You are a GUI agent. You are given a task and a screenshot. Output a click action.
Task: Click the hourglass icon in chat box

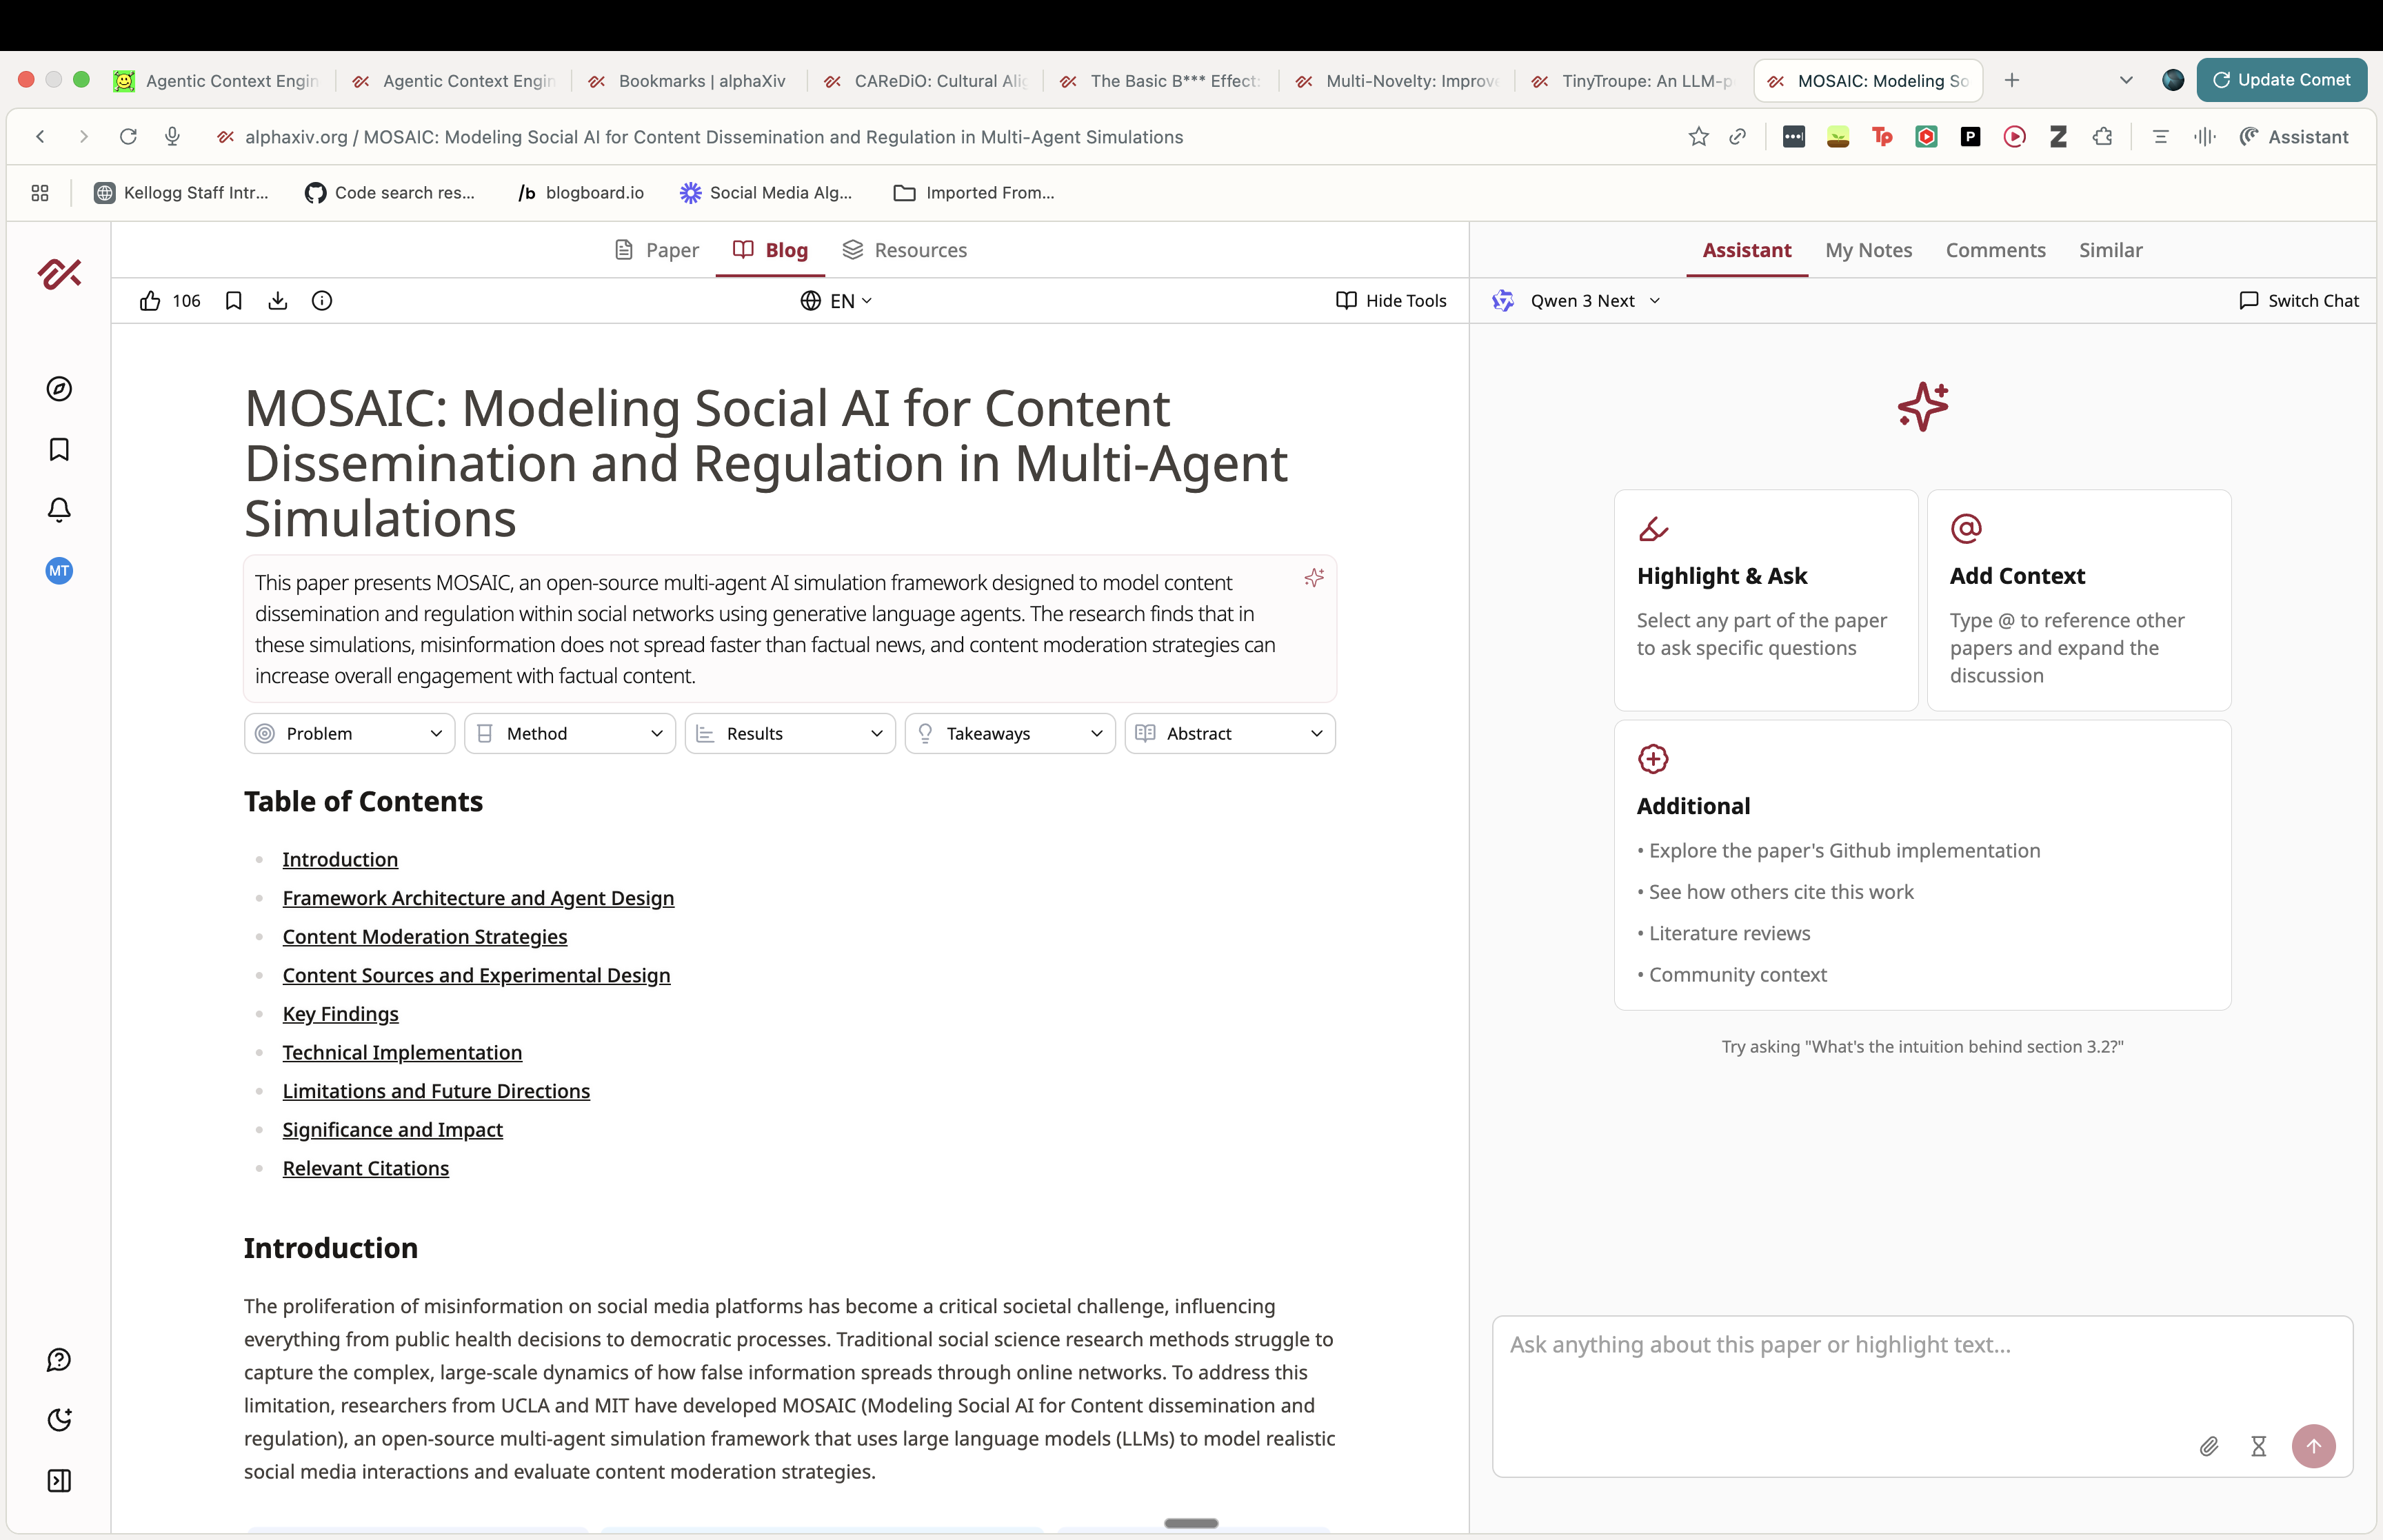coord(2258,1446)
